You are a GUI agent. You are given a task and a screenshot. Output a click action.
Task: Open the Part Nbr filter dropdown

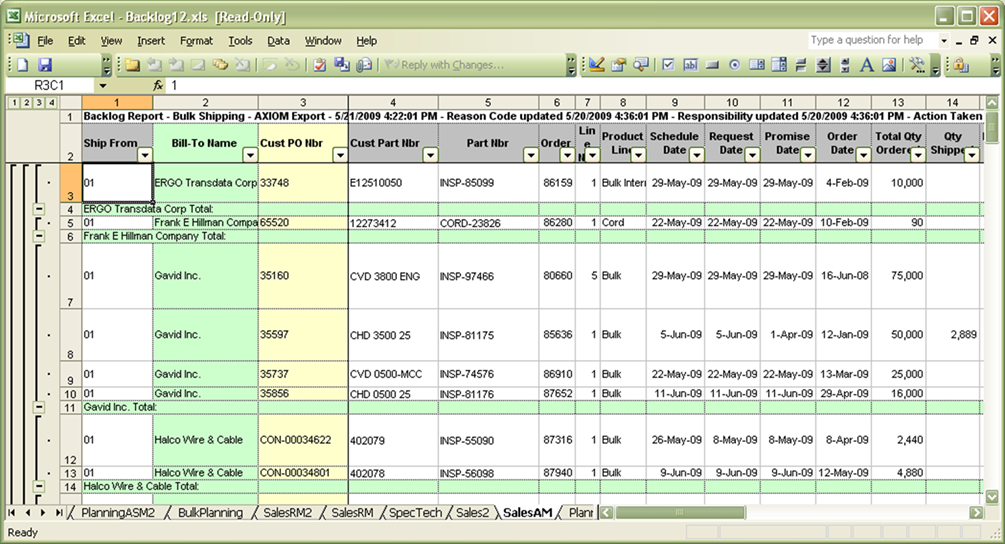(x=531, y=155)
